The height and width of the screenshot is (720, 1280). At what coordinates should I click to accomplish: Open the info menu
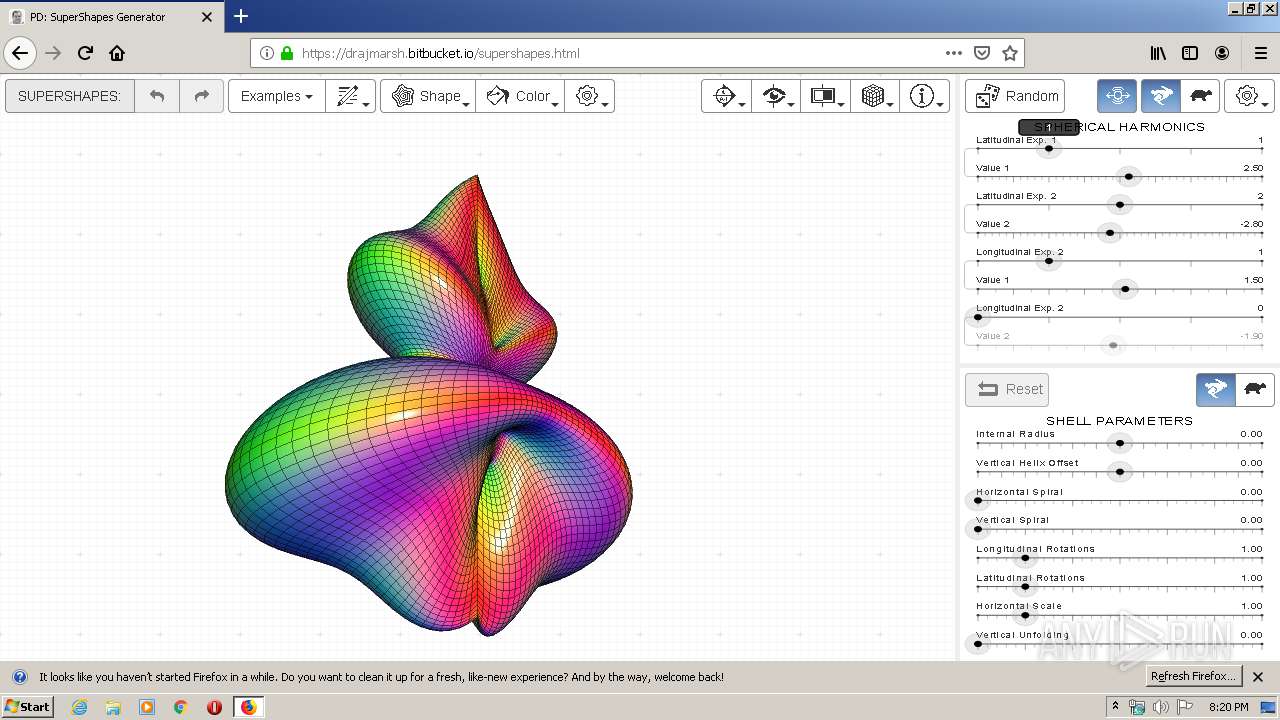(924, 96)
